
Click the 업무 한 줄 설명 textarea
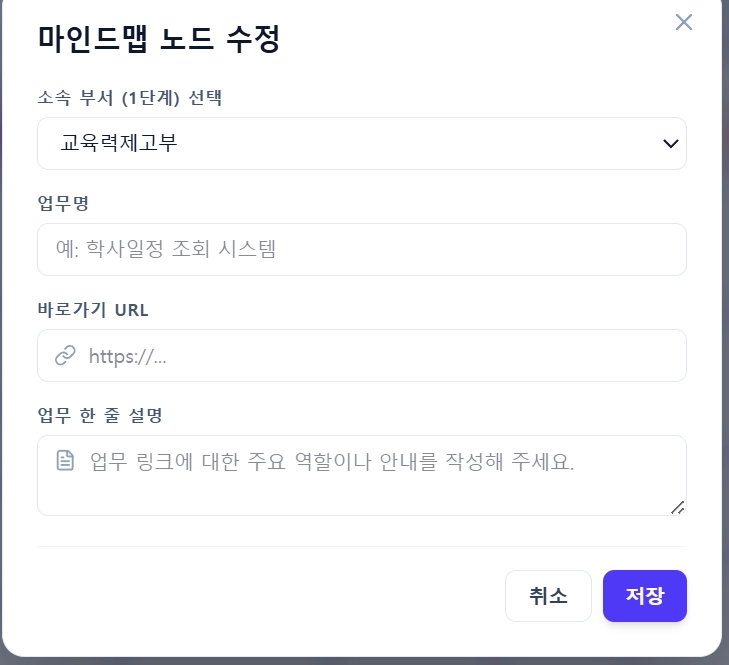(x=362, y=475)
